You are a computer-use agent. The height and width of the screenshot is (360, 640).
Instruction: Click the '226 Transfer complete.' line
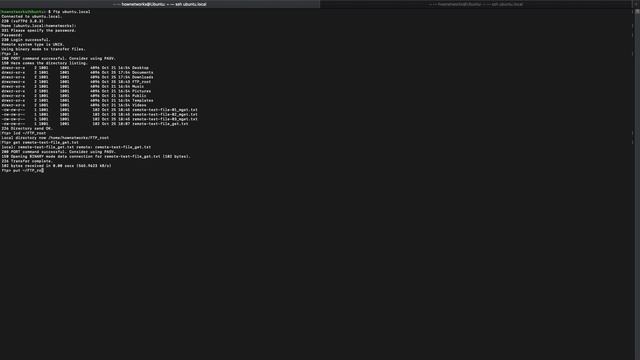tap(27, 161)
